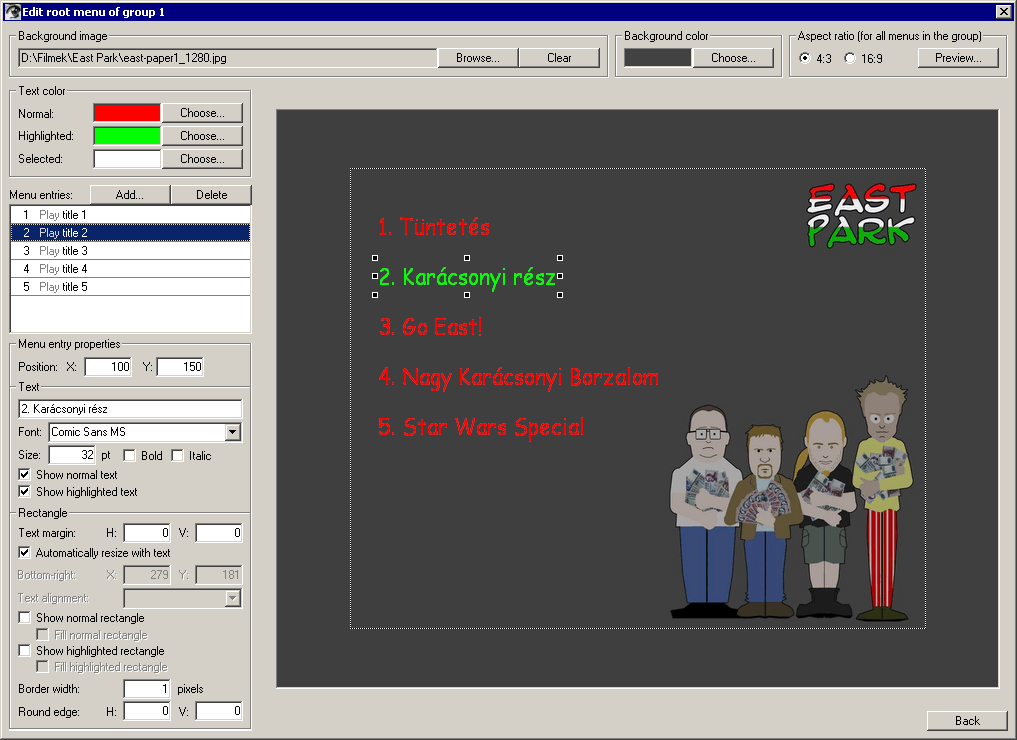Click '2. Karácsonyi rész' in the preview
The height and width of the screenshot is (740, 1017).
click(x=467, y=277)
